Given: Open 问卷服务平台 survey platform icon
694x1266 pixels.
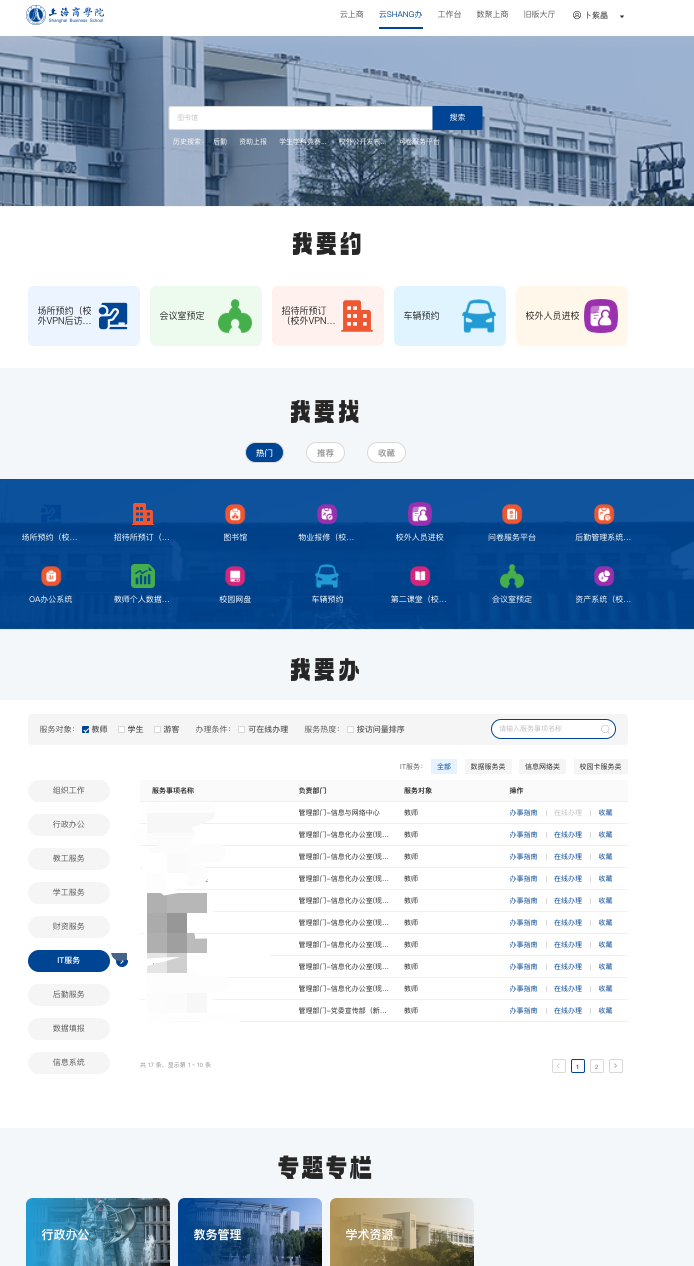Looking at the screenshot, I should click(x=511, y=514).
